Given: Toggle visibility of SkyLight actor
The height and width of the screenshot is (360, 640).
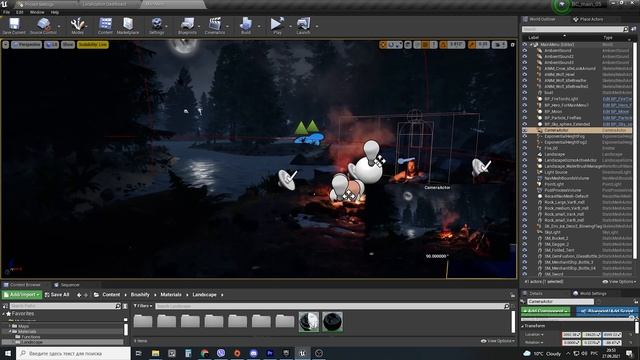Looking at the screenshot, I should [525, 232].
